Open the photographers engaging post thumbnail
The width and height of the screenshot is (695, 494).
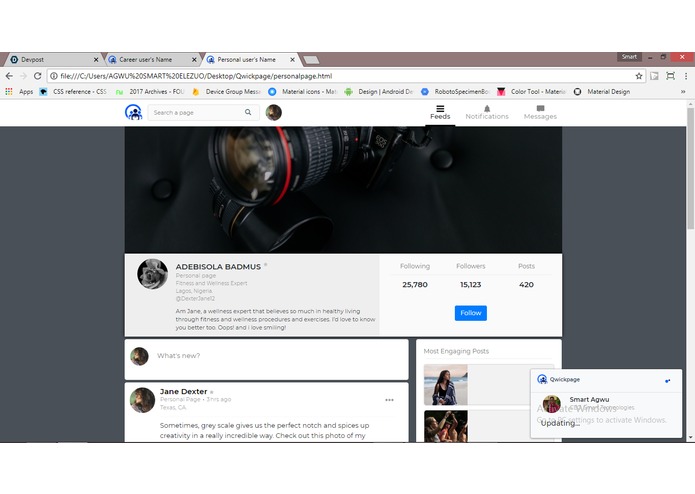pyautogui.click(x=445, y=426)
